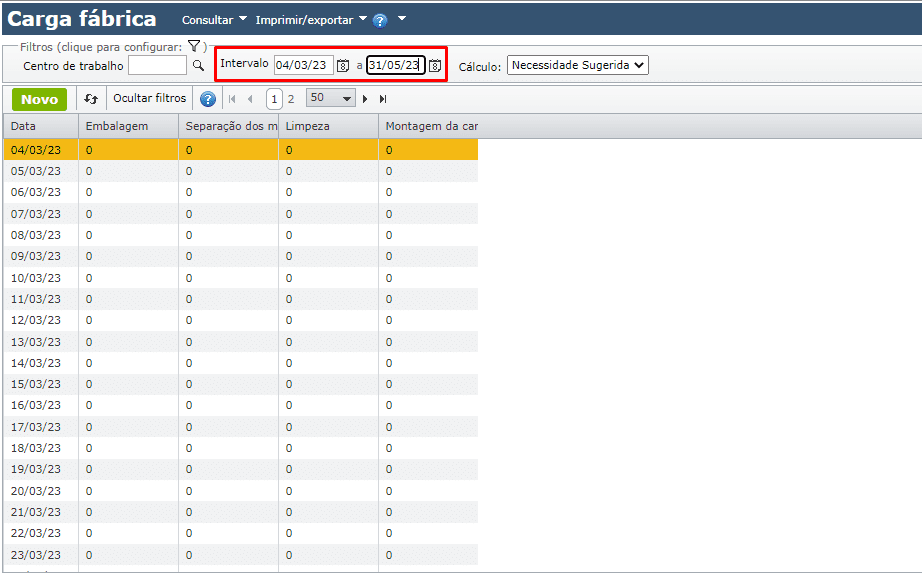The image size is (922, 574).
Task: Go to page 2 of results
Action: [291, 99]
